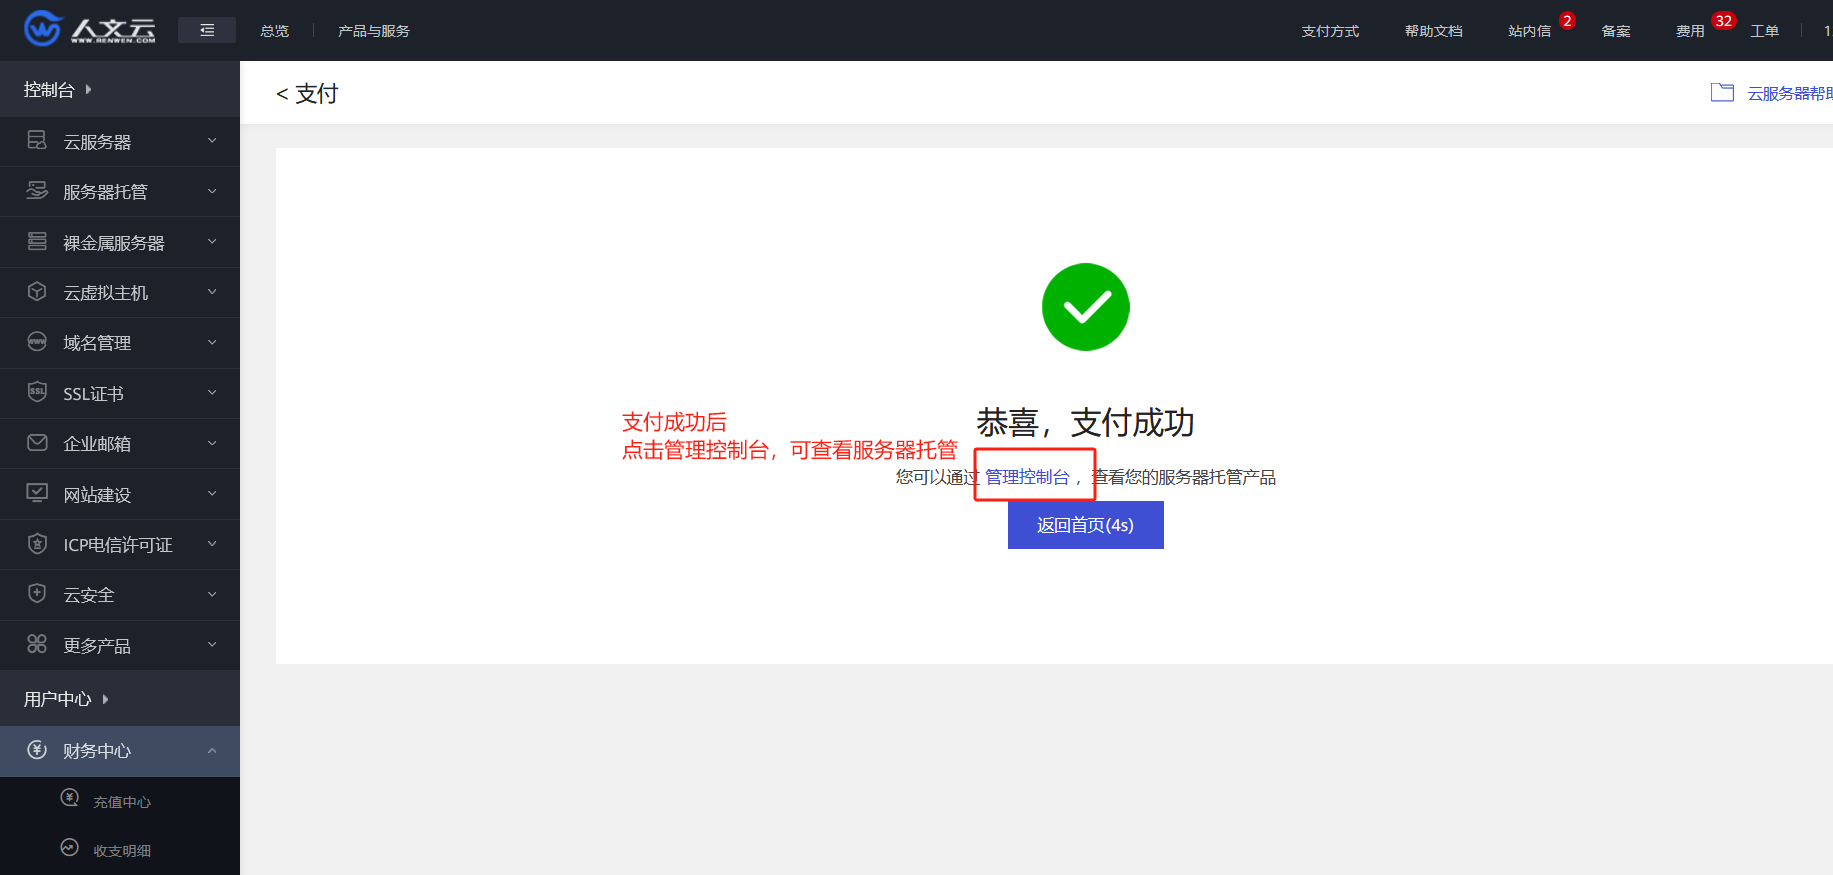Select 充值中心 in sidebar

(122, 802)
